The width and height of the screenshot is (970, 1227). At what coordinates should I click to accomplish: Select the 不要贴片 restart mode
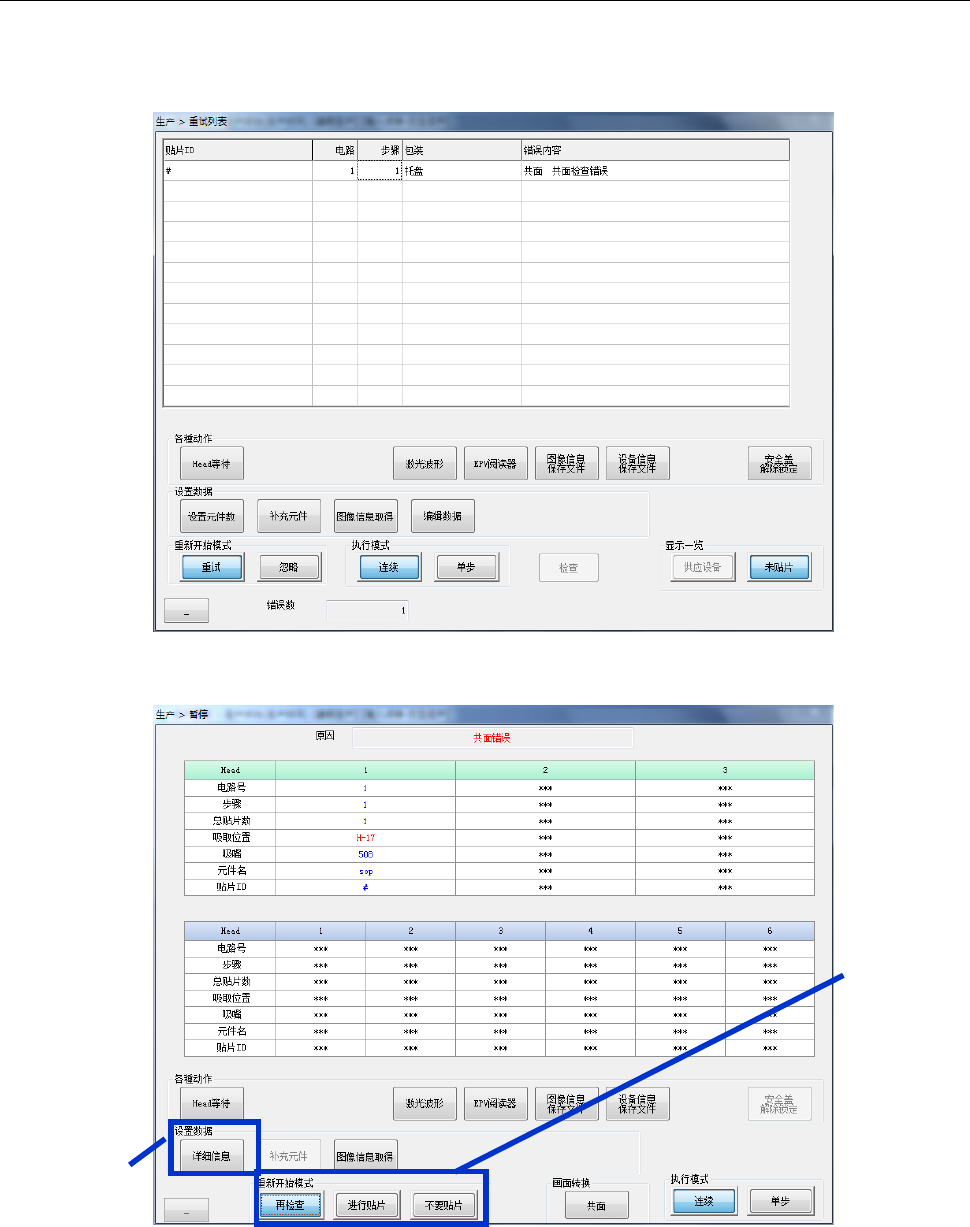pos(444,1204)
